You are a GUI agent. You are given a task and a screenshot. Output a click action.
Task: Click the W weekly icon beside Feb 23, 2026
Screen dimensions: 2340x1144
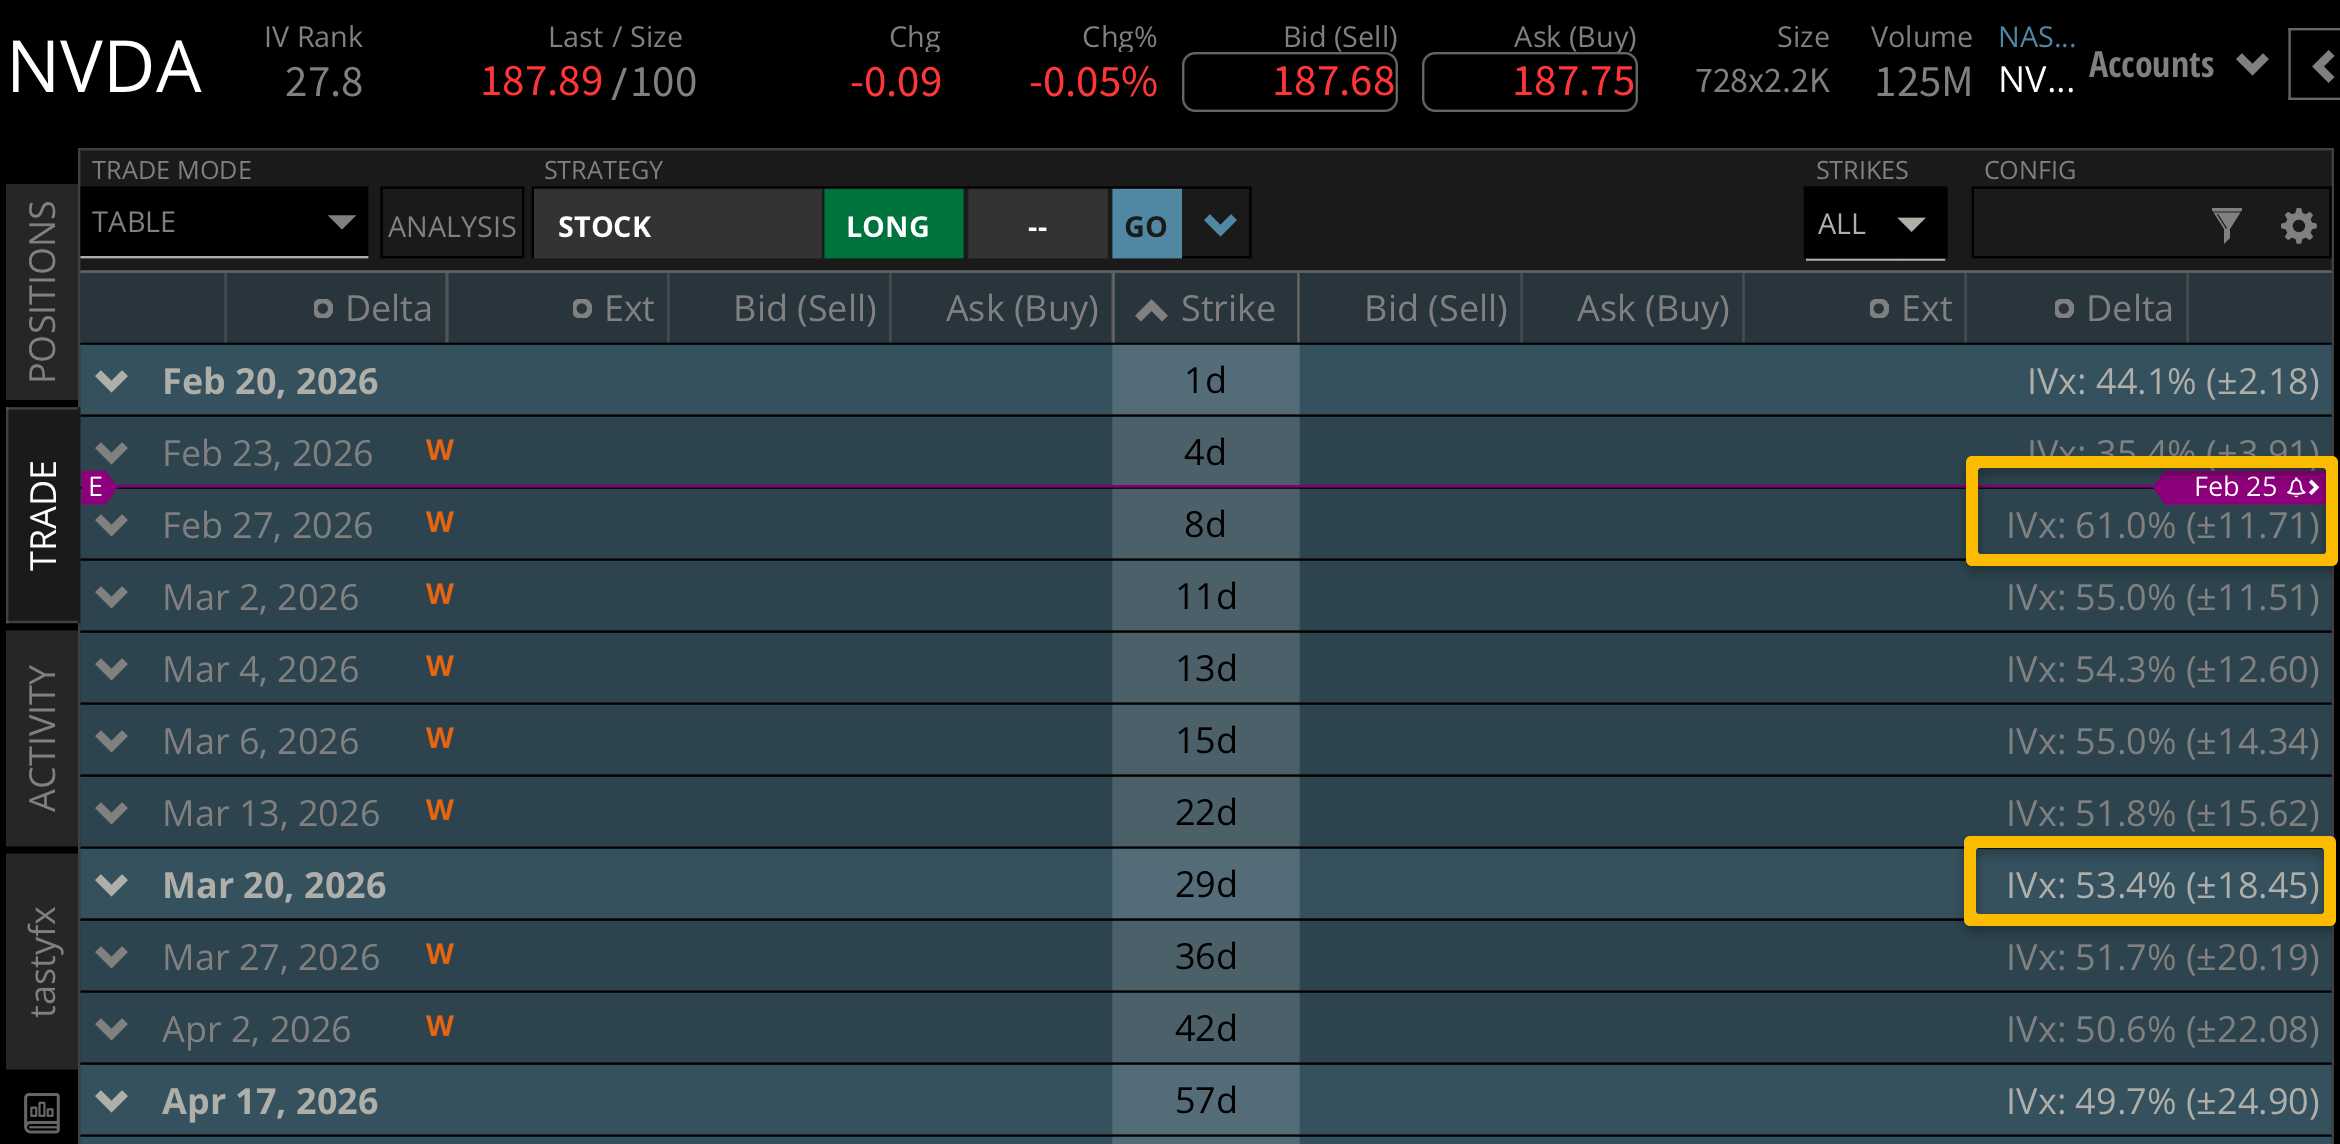pyautogui.click(x=438, y=450)
